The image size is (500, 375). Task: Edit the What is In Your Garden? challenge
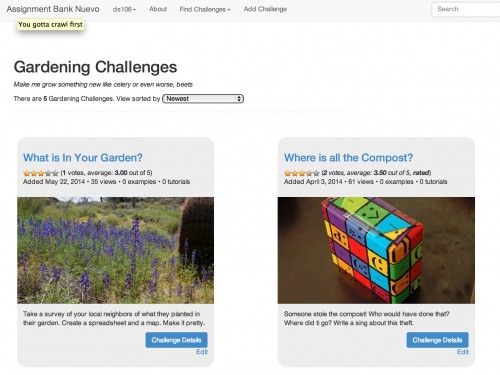[x=202, y=352]
